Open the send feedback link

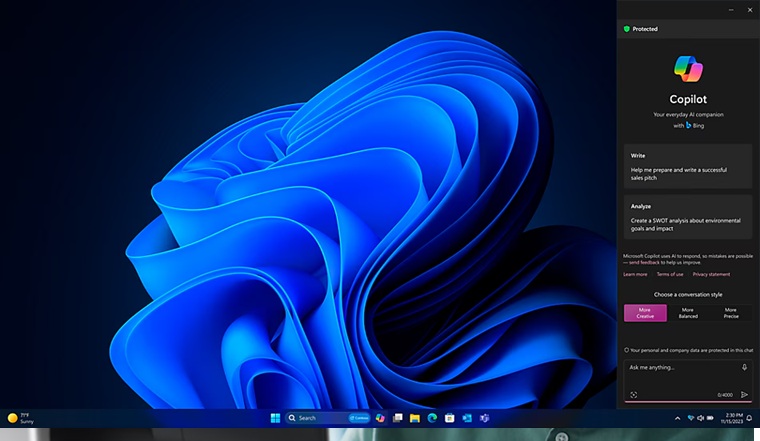pyautogui.click(x=644, y=262)
